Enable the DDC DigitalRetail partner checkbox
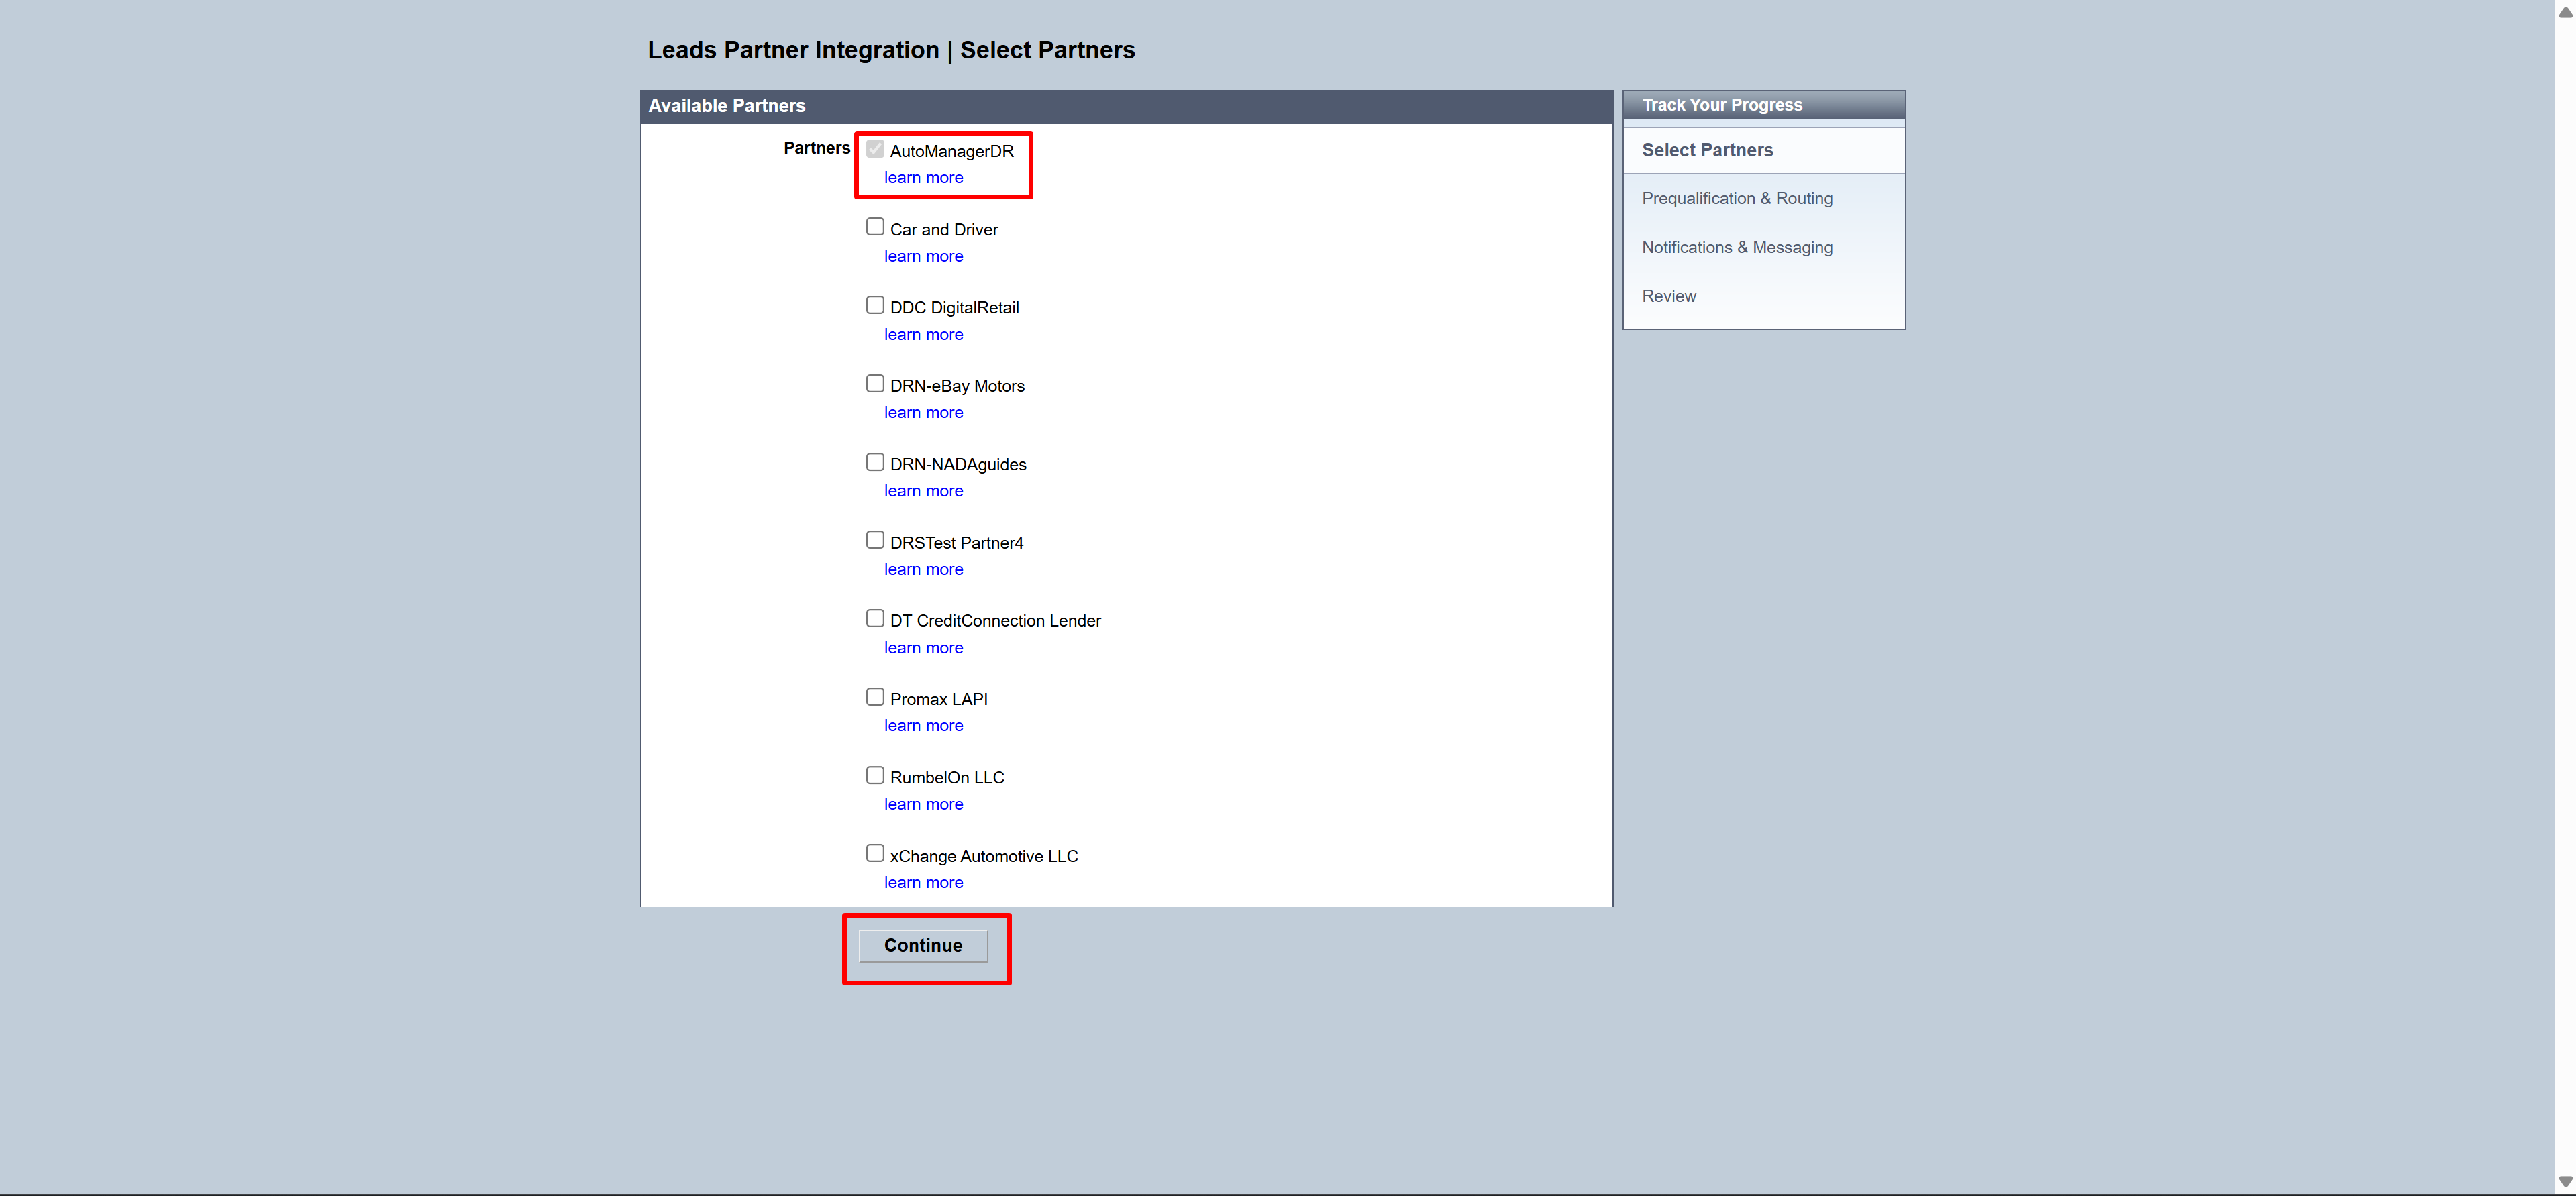This screenshot has height=1196, width=2576. click(875, 305)
